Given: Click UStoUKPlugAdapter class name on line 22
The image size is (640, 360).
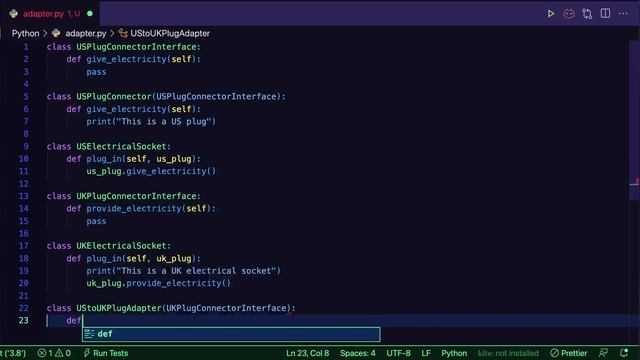Looking at the screenshot, I should 119,308.
